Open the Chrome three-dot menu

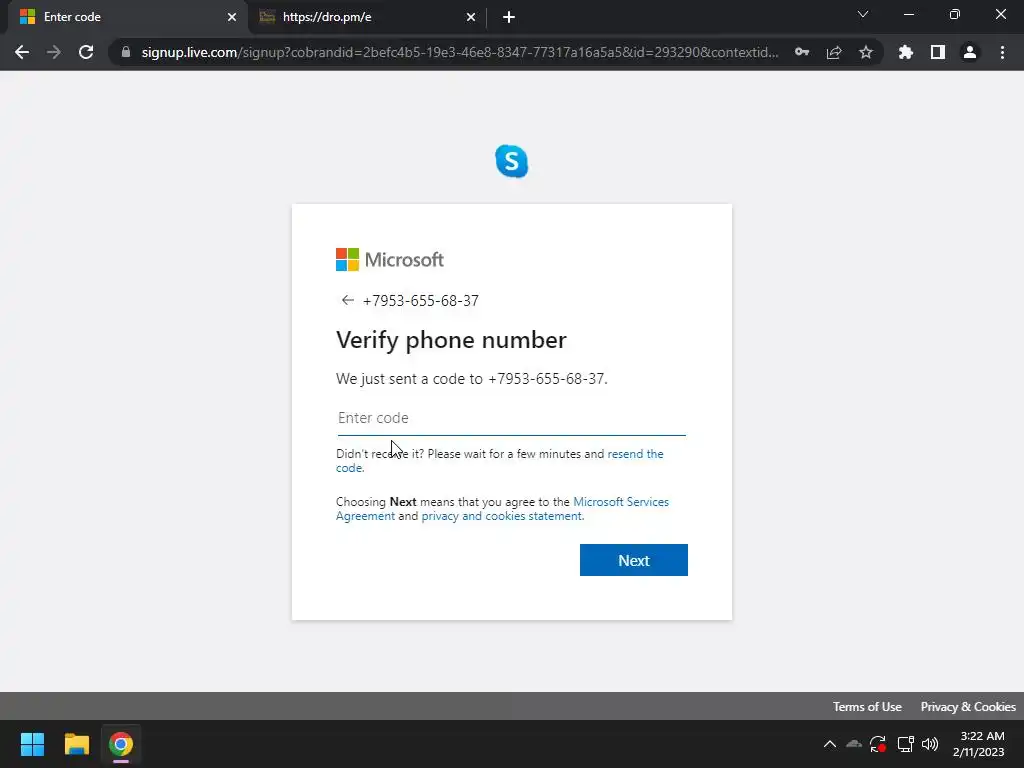point(1002,52)
